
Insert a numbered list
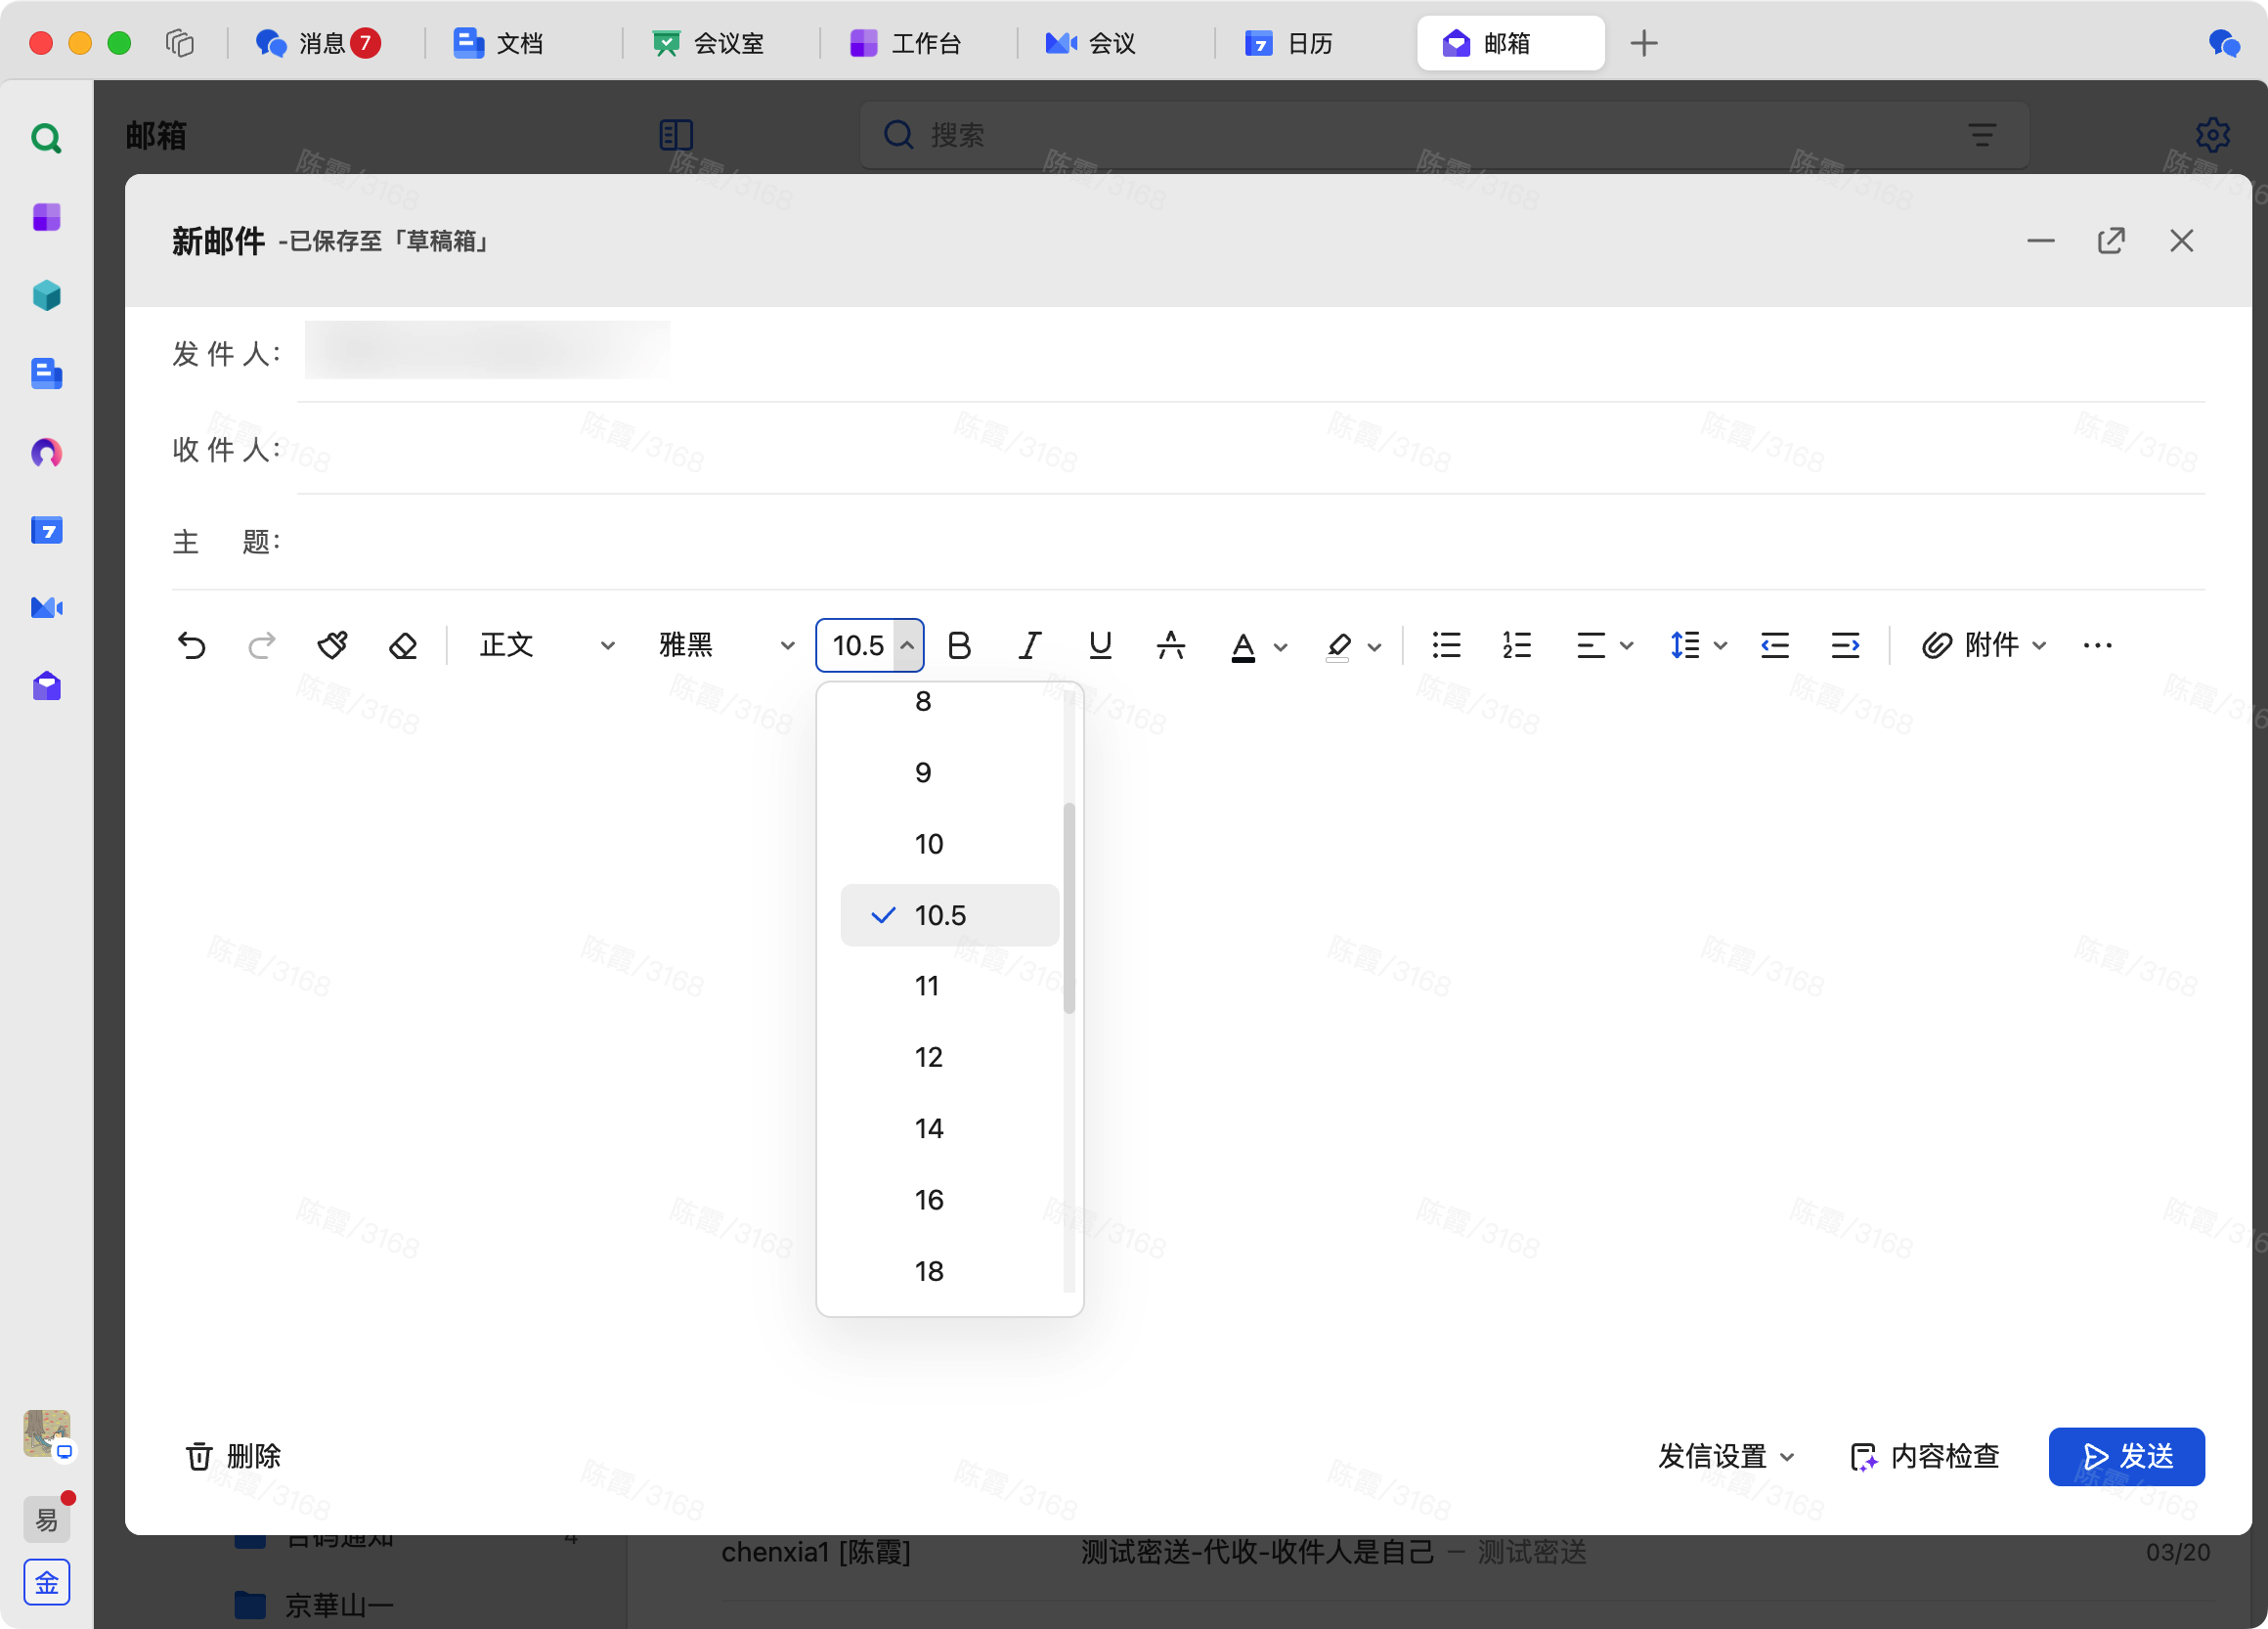[x=1516, y=645]
